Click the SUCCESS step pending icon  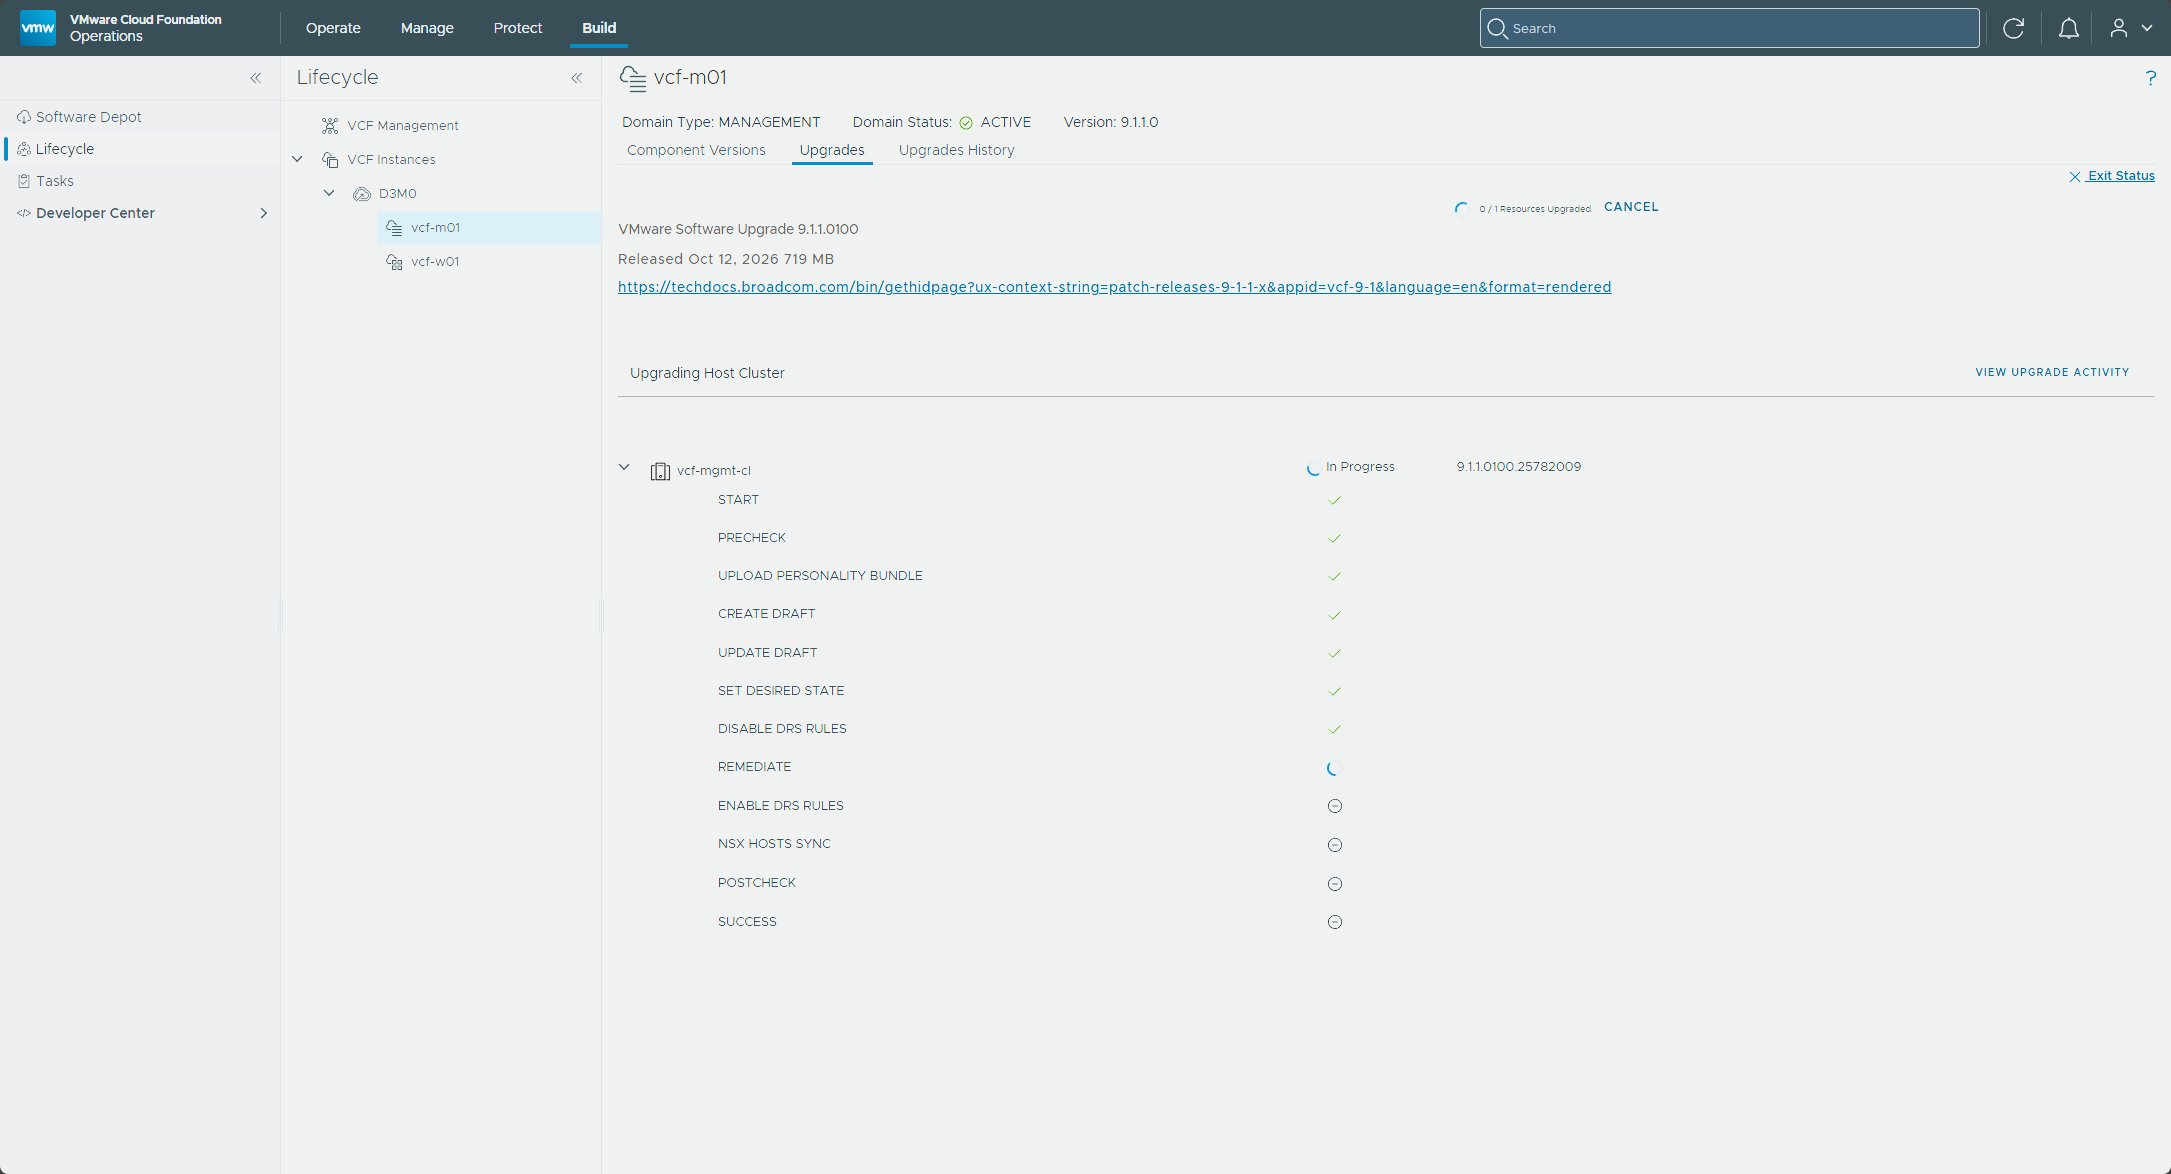1334,922
